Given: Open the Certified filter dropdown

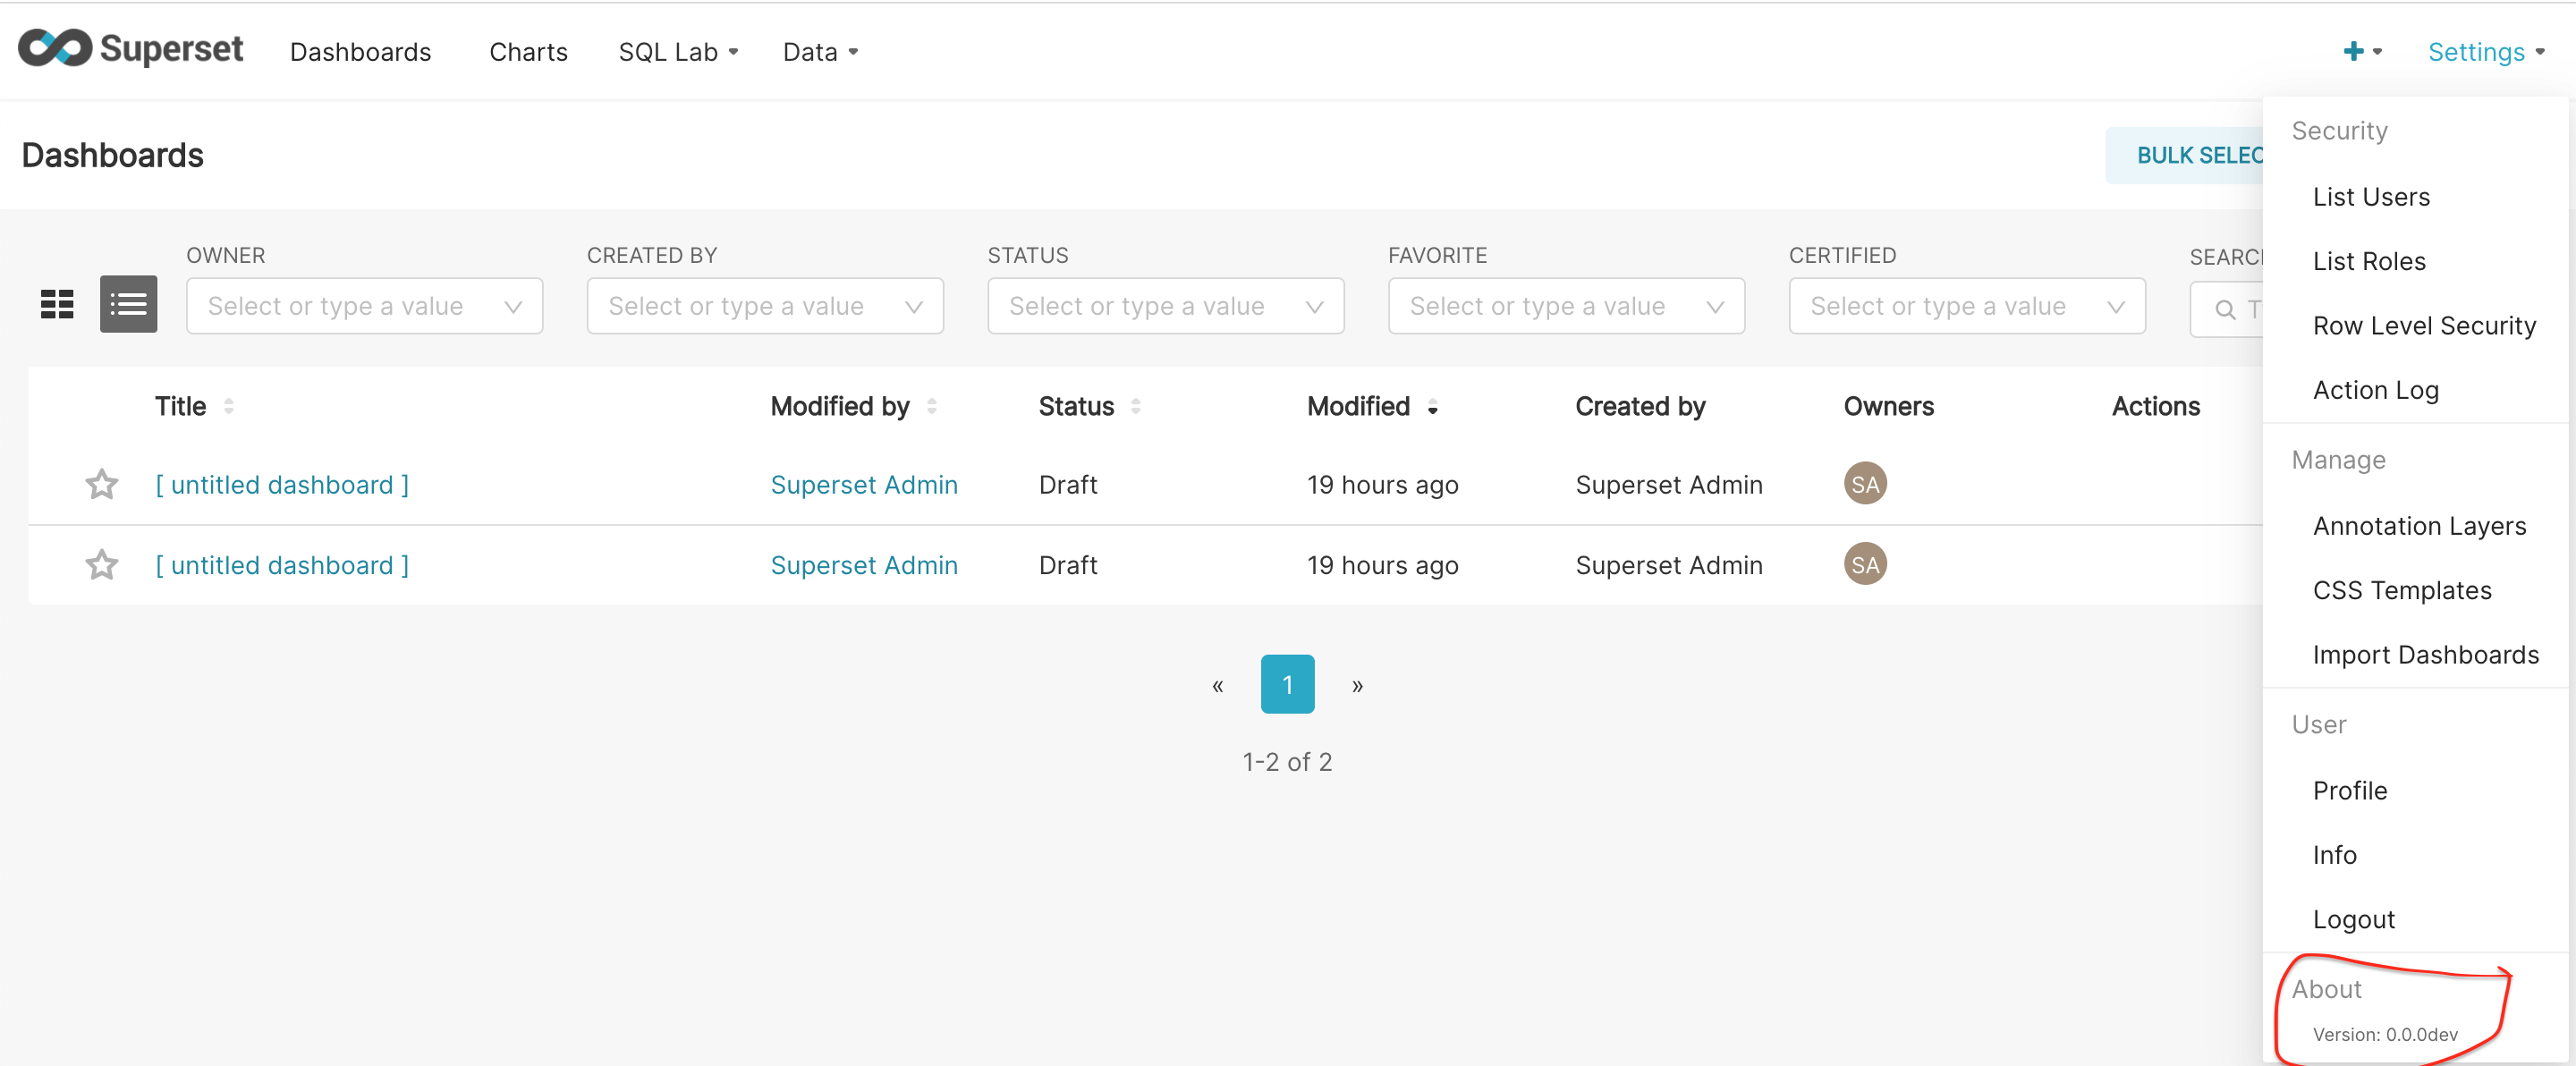Looking at the screenshot, I should click(1965, 305).
